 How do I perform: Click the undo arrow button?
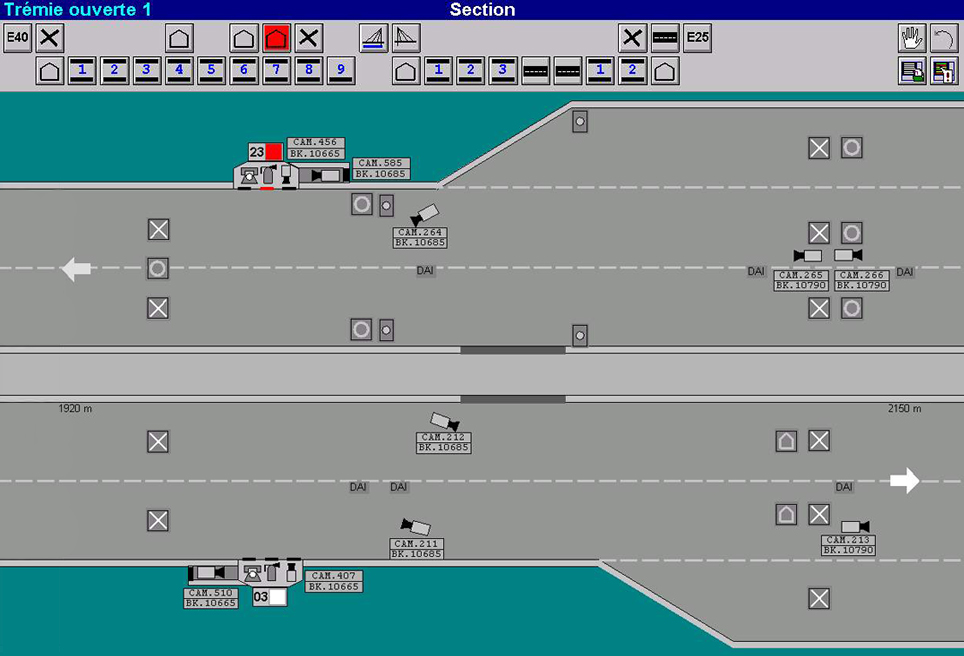(943, 39)
